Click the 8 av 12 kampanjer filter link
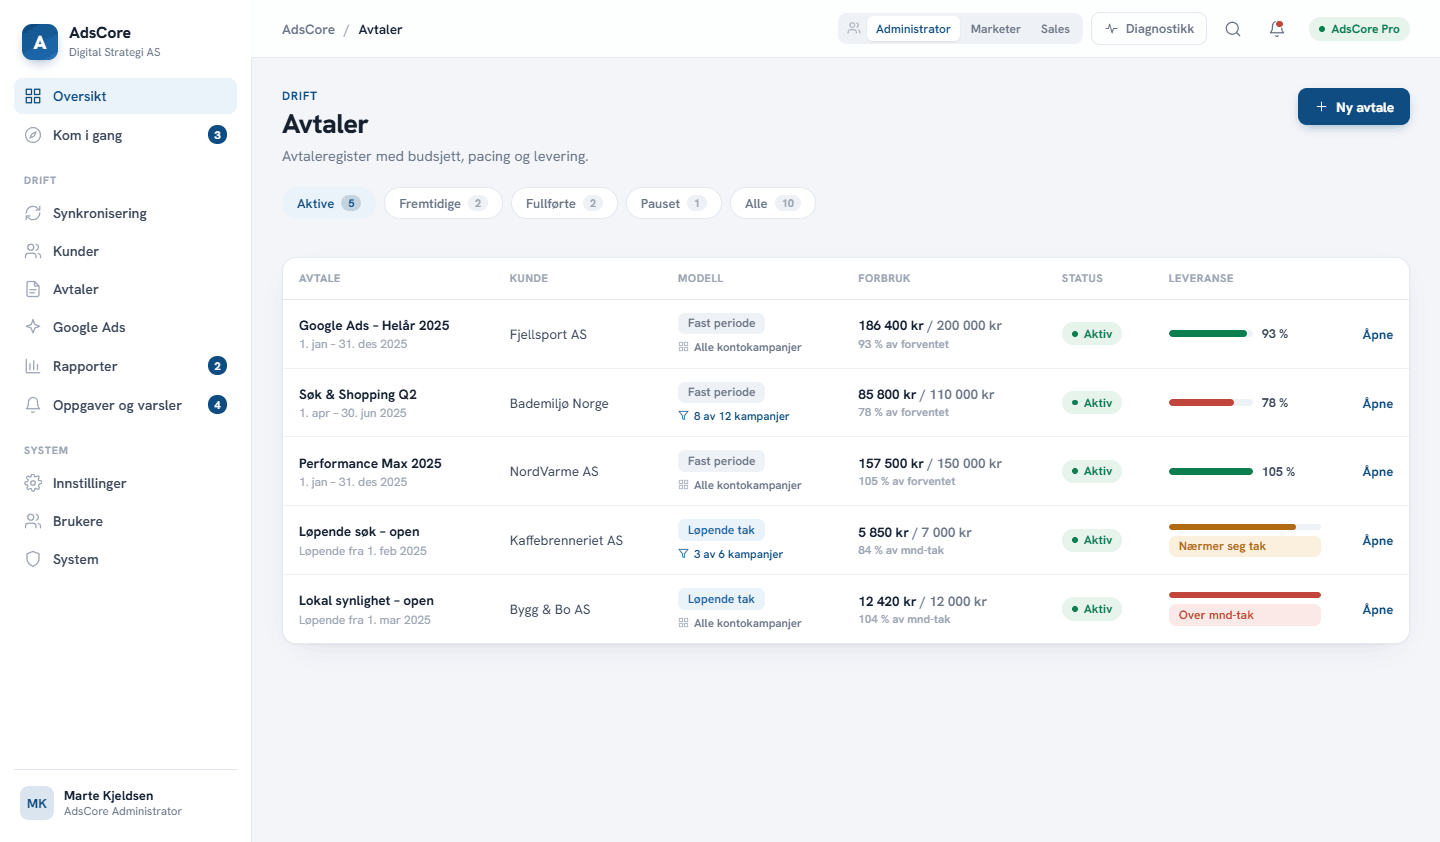The width and height of the screenshot is (1440, 842). coord(734,416)
